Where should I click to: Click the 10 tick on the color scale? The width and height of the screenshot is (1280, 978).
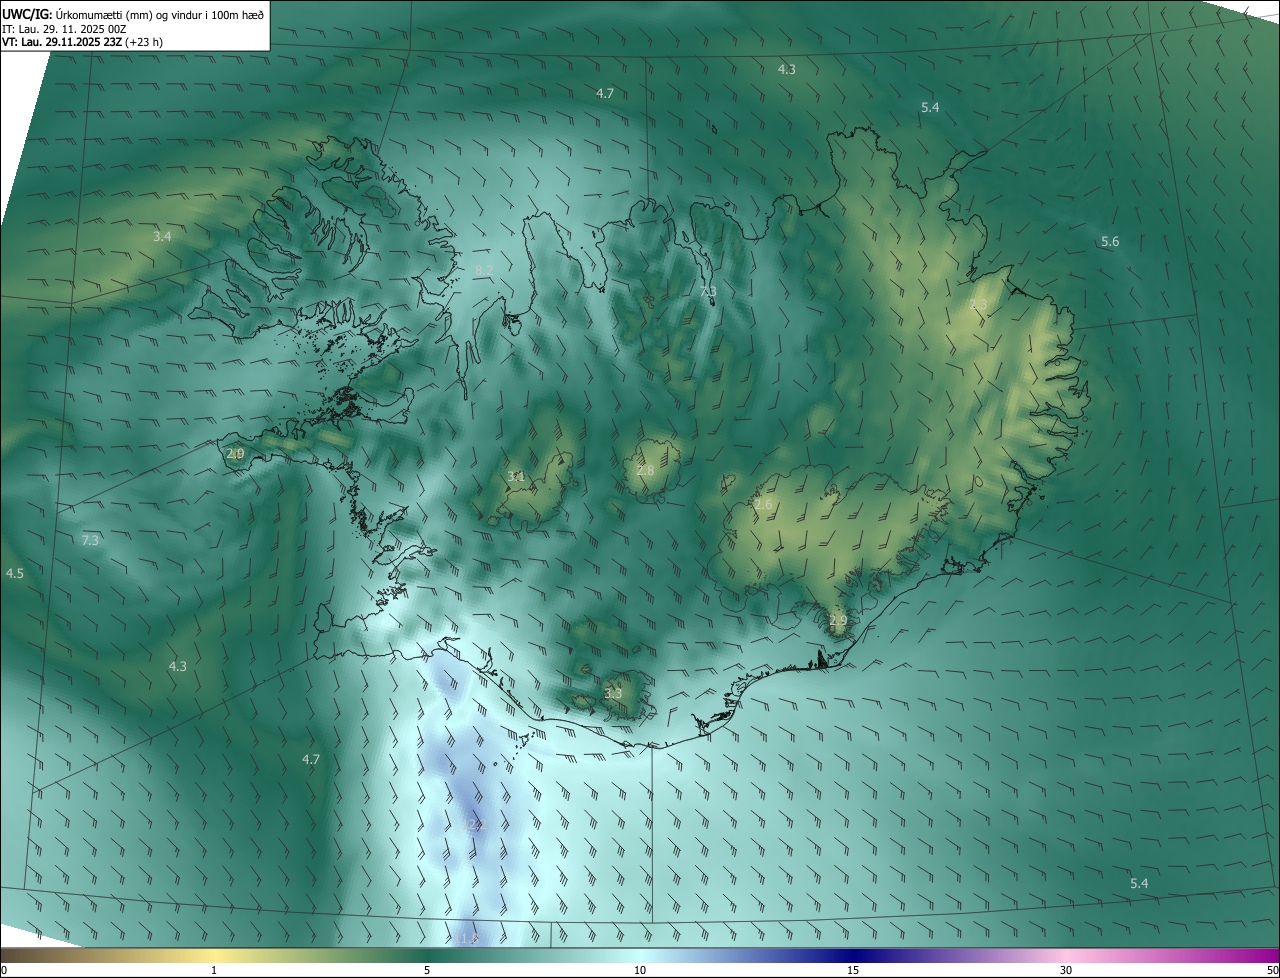[x=640, y=970]
